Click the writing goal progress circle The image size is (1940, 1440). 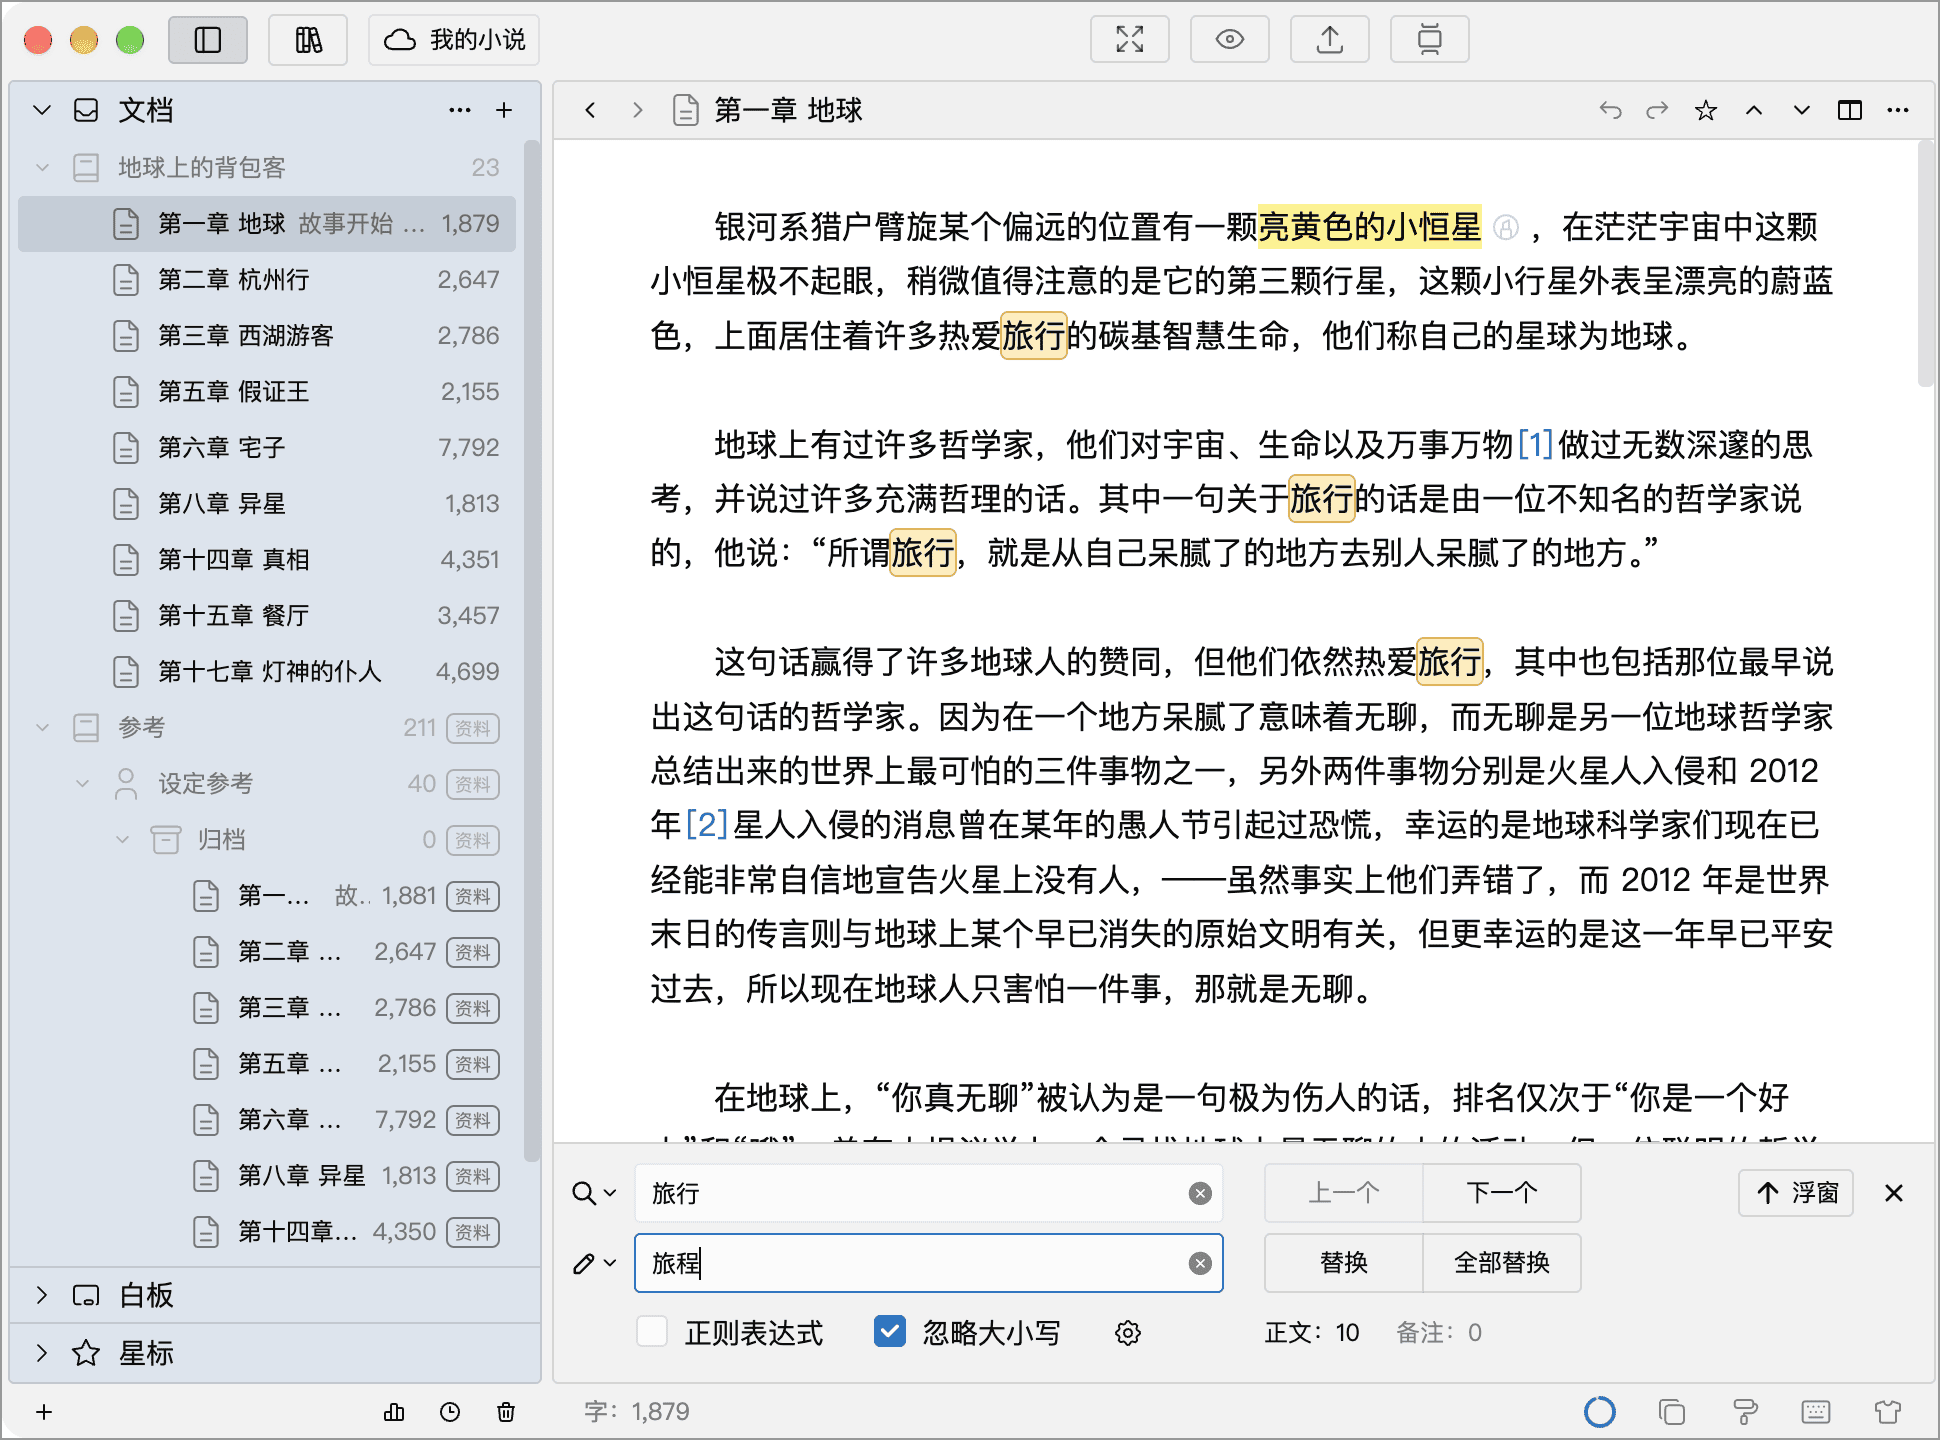pyautogui.click(x=1600, y=1412)
